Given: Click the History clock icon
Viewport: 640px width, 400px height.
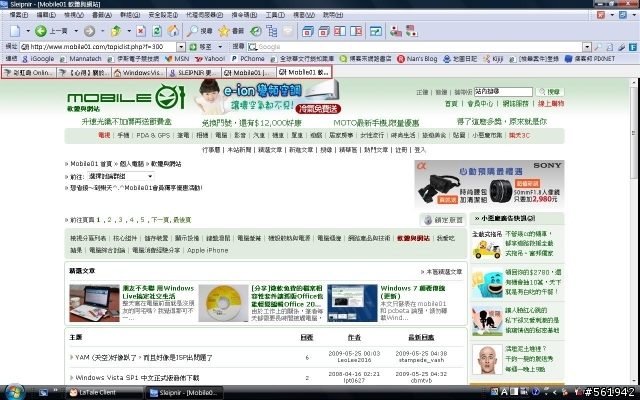Looking at the screenshot, I should (x=256, y=31).
